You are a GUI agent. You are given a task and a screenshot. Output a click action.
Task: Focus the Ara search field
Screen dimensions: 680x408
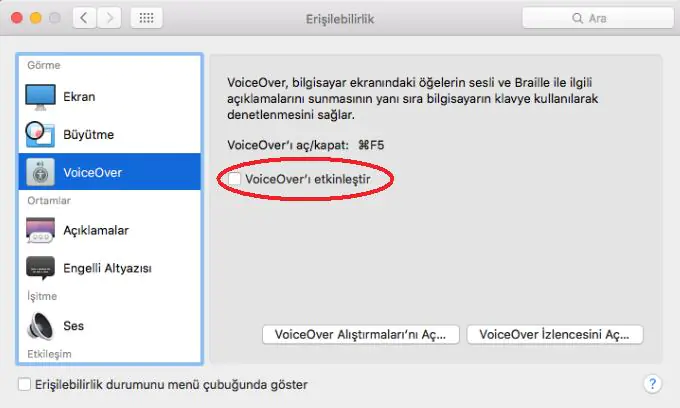tap(598, 18)
